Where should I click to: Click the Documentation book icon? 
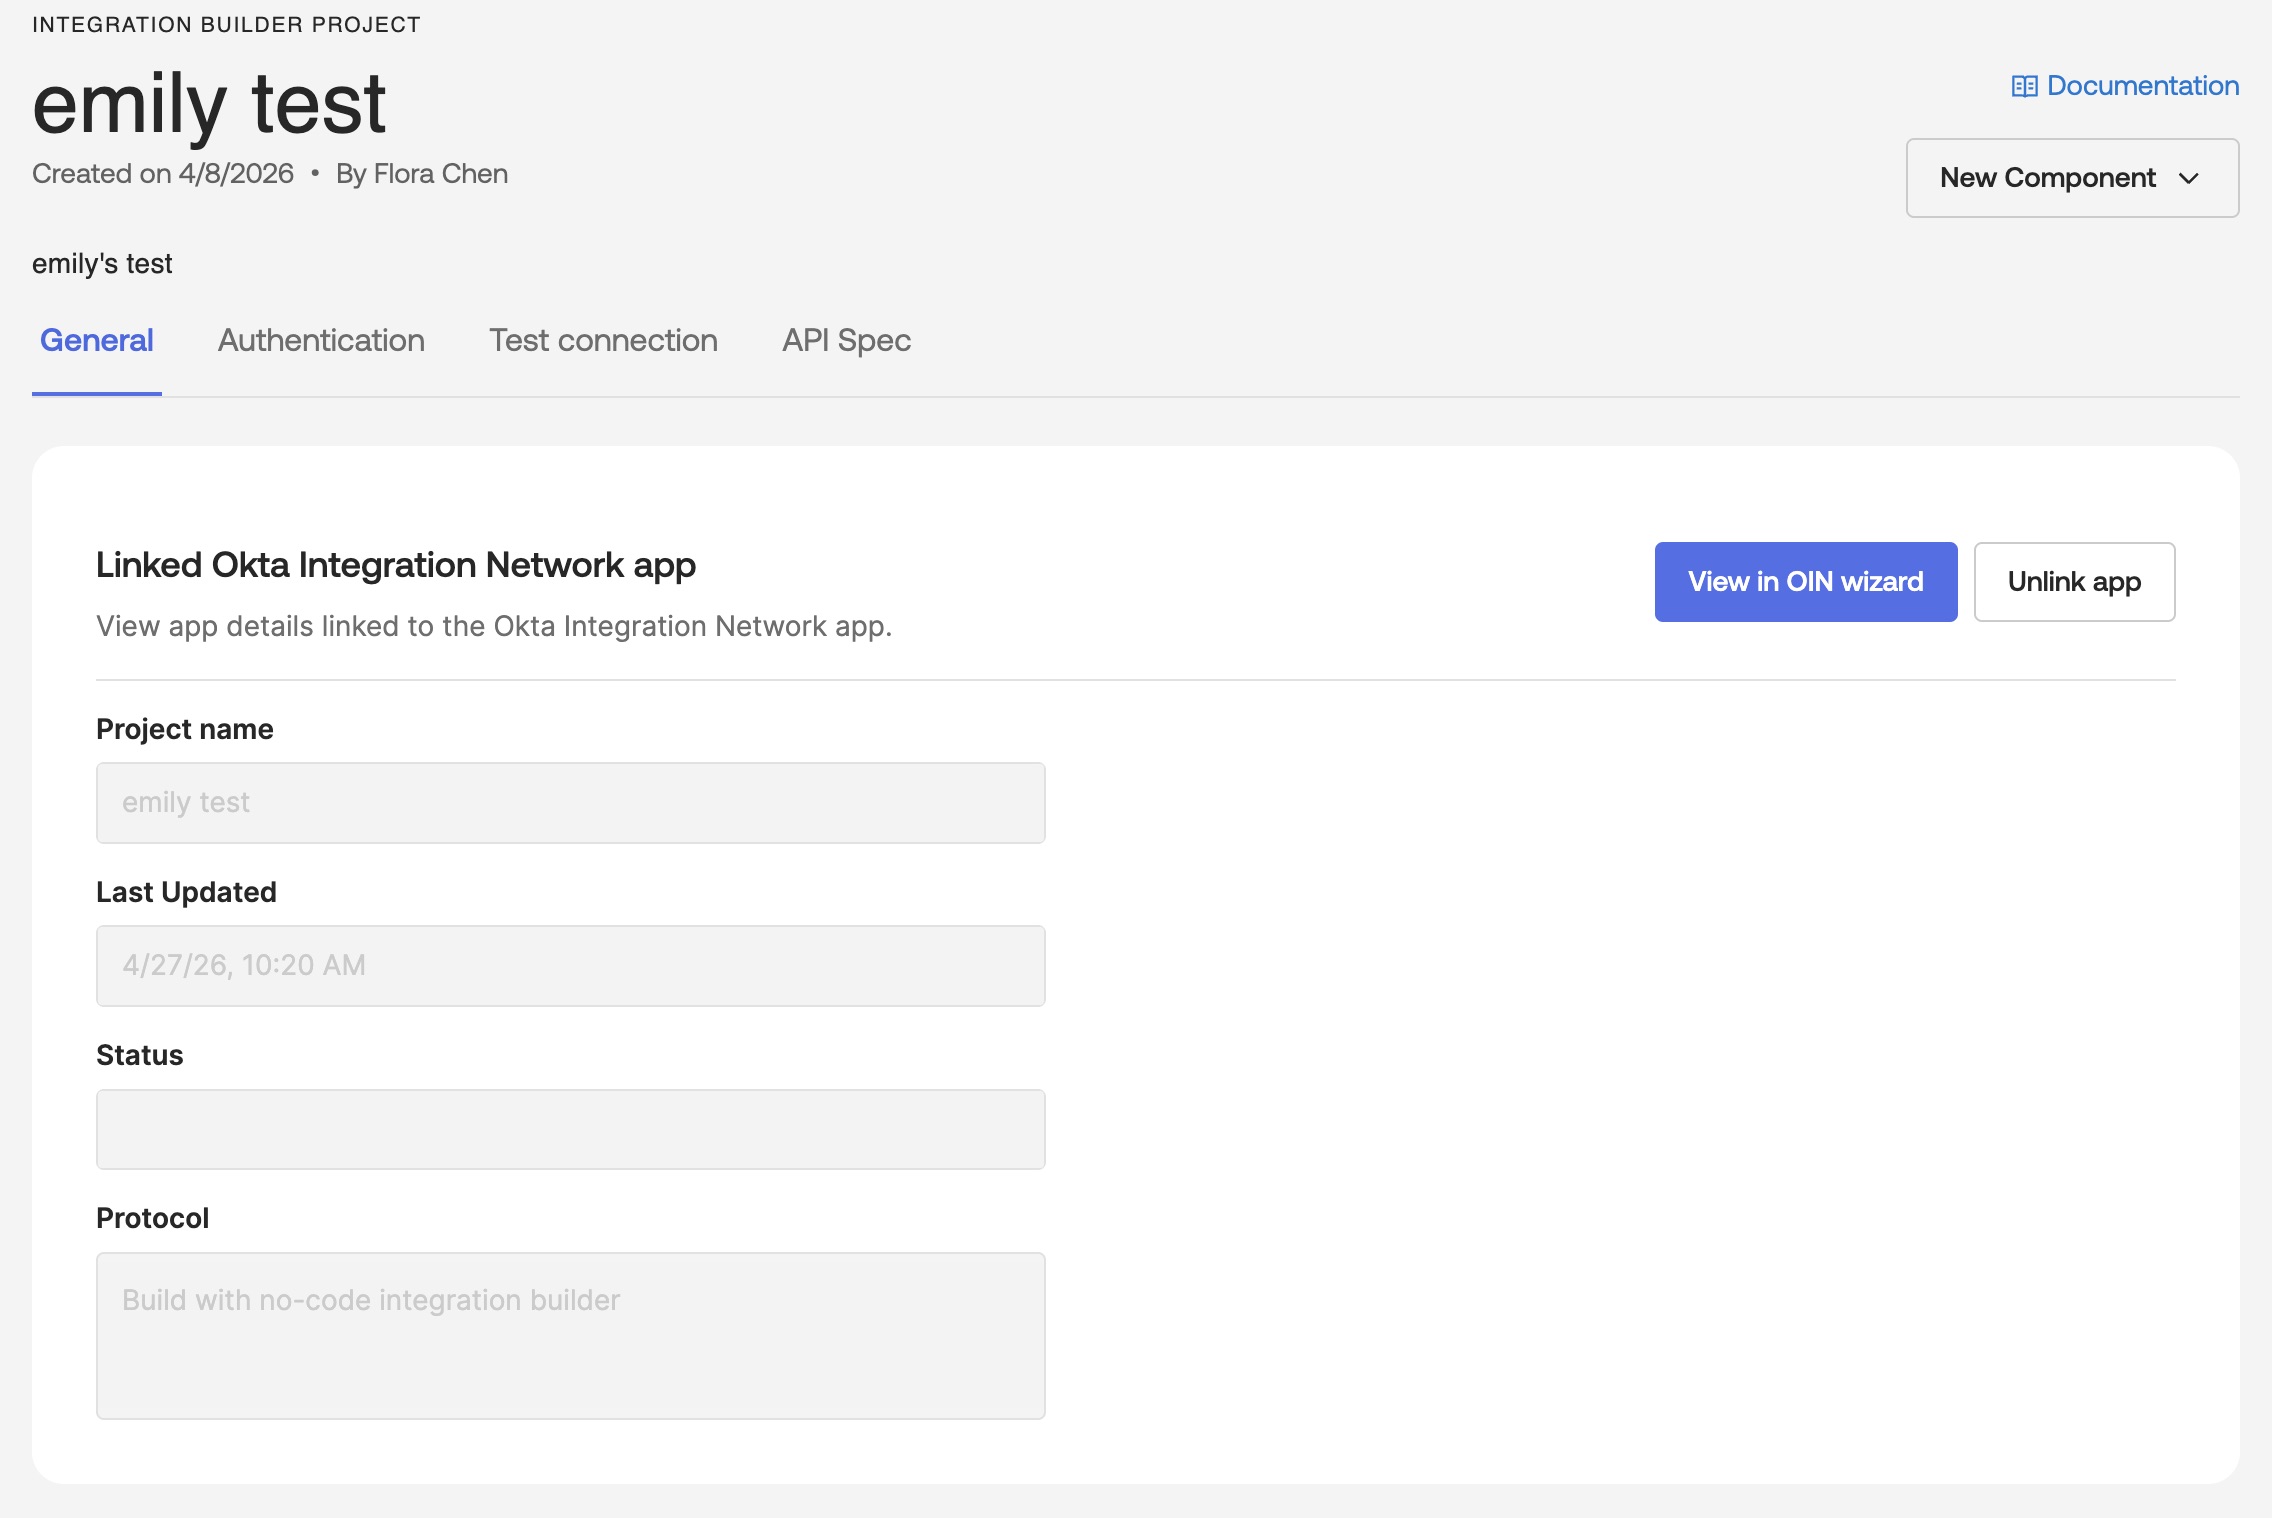coord(2024,87)
